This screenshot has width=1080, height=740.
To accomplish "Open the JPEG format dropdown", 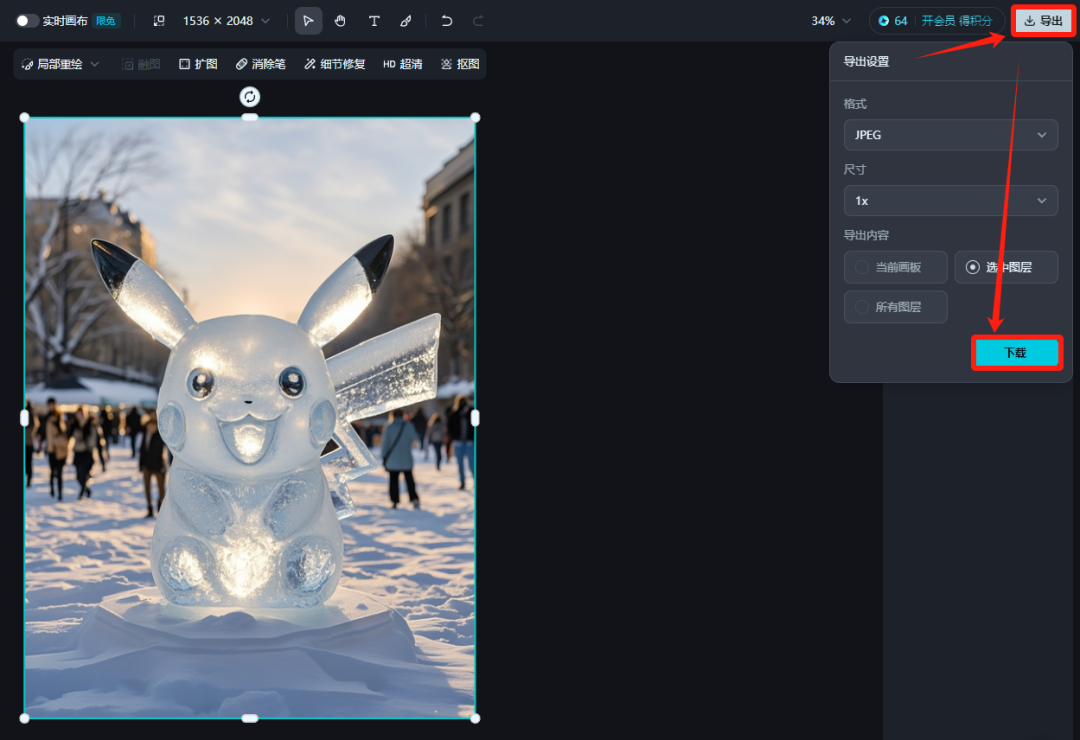I will tap(950, 135).
